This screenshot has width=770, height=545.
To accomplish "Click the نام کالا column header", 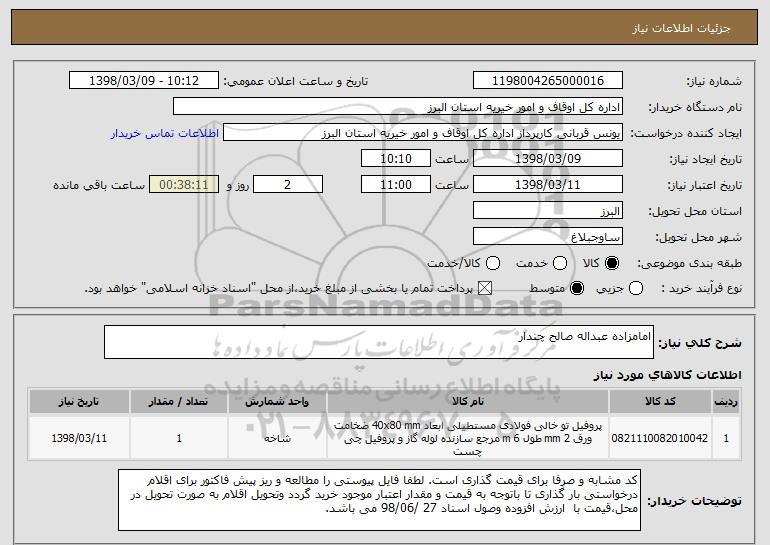I will click(468, 402).
